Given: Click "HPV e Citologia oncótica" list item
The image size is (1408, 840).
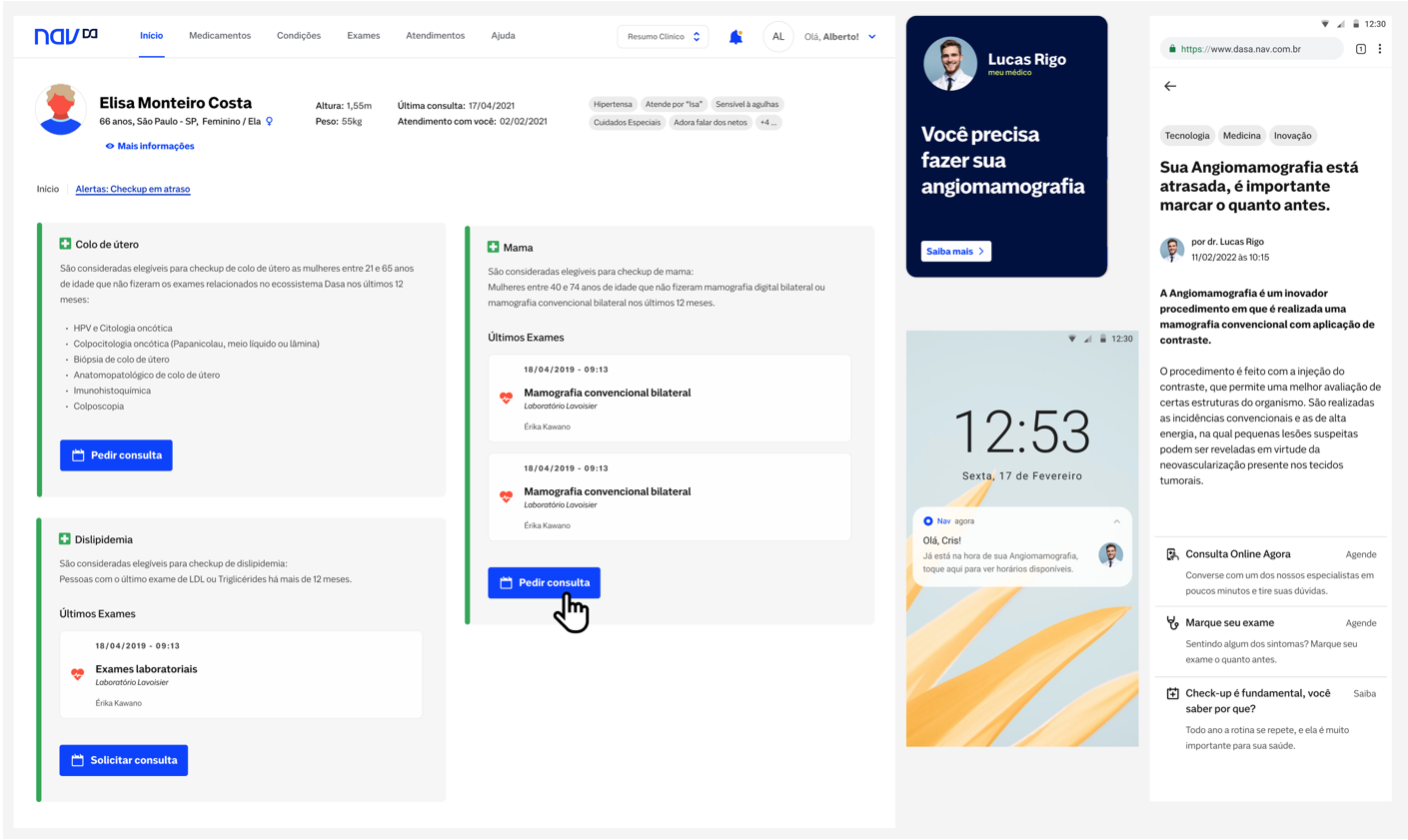Looking at the screenshot, I should click(x=123, y=328).
